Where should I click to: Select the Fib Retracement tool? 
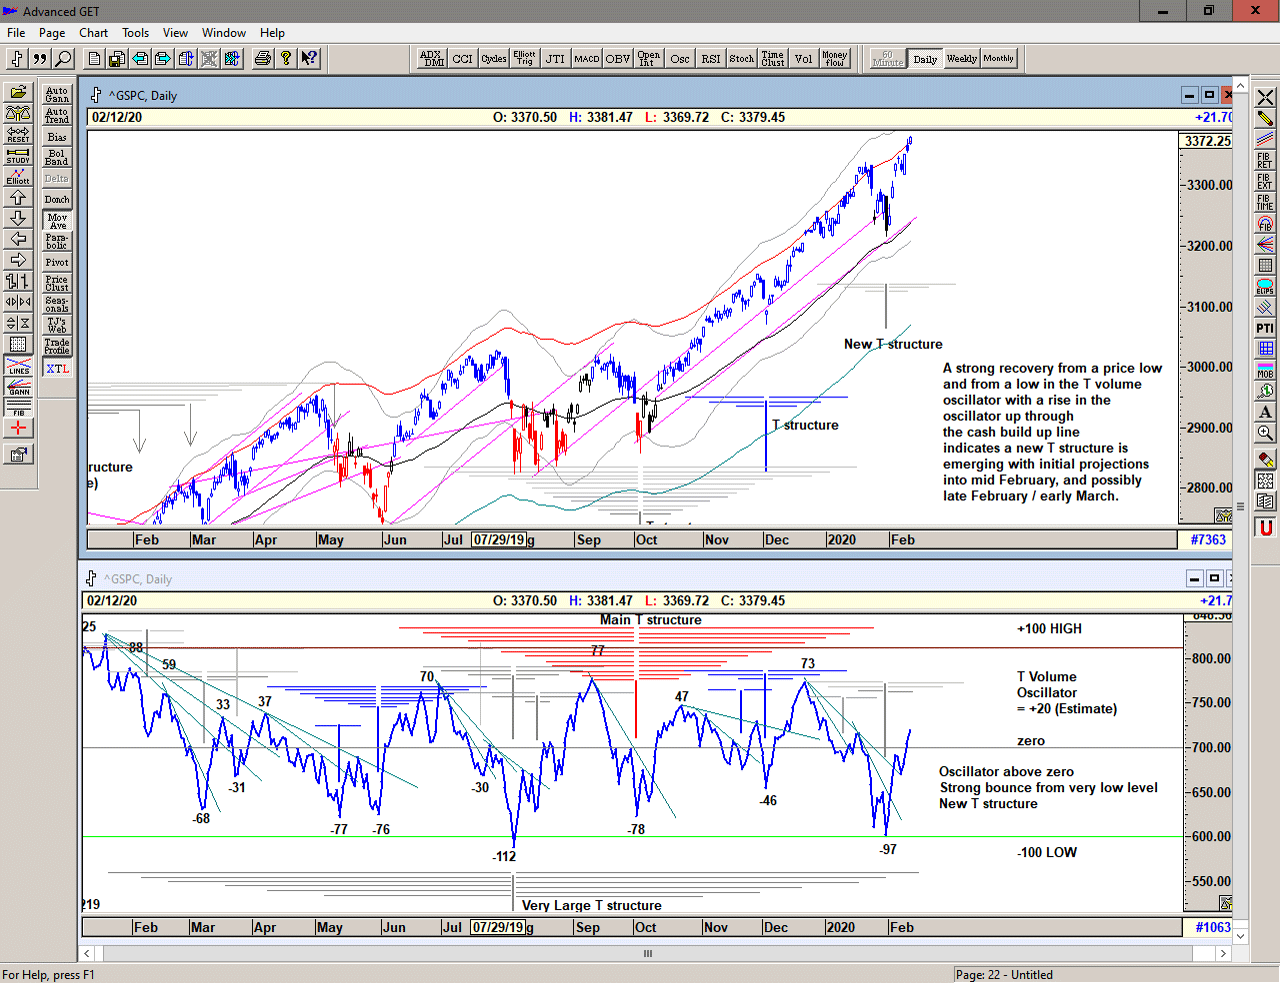1265,160
